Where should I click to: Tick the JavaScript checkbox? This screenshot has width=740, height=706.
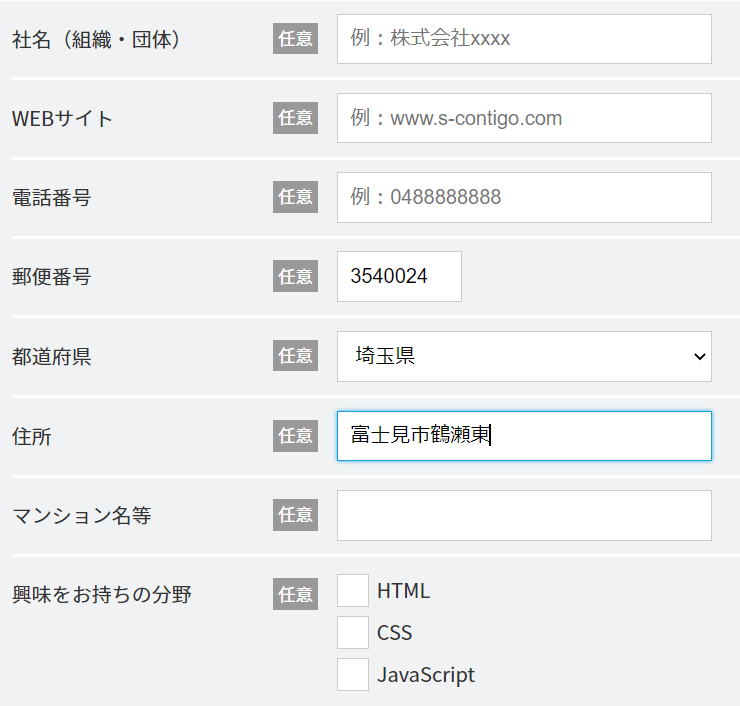(x=353, y=674)
